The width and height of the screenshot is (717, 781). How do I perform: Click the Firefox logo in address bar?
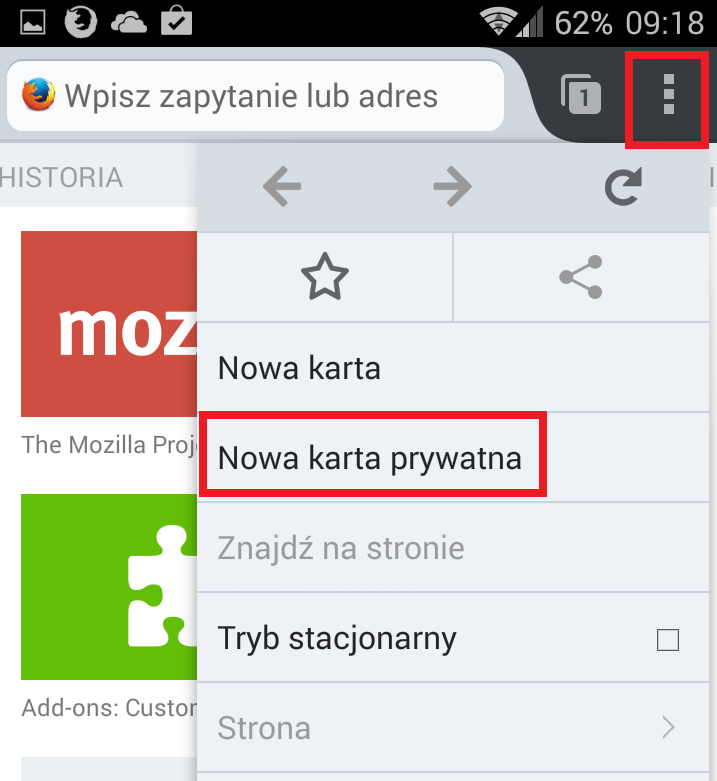(x=38, y=94)
